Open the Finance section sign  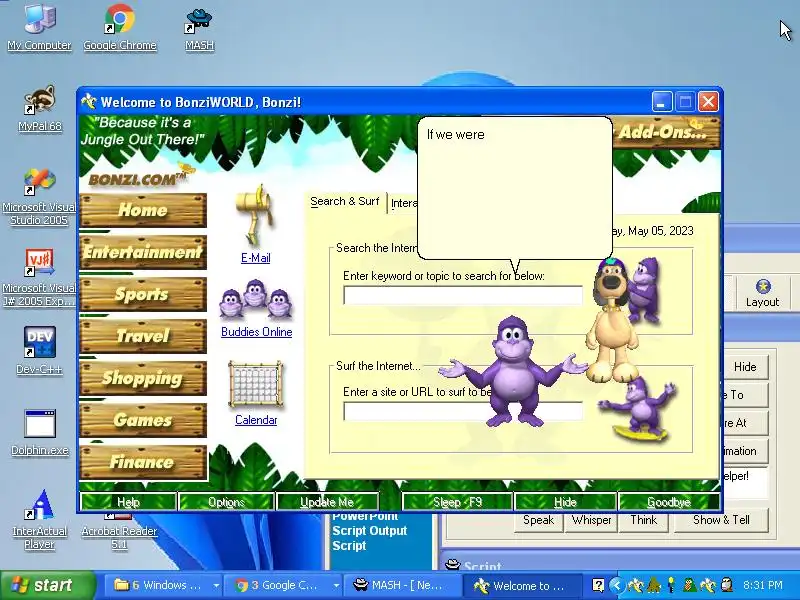tap(143, 462)
